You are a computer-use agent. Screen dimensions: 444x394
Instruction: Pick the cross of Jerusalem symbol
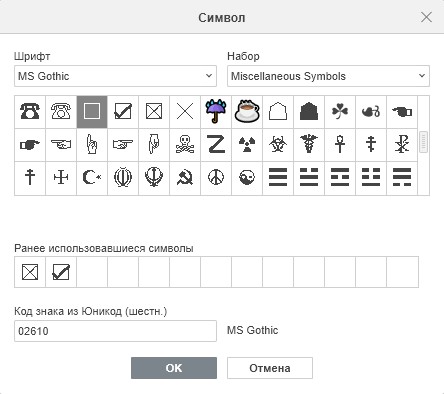(x=61, y=178)
